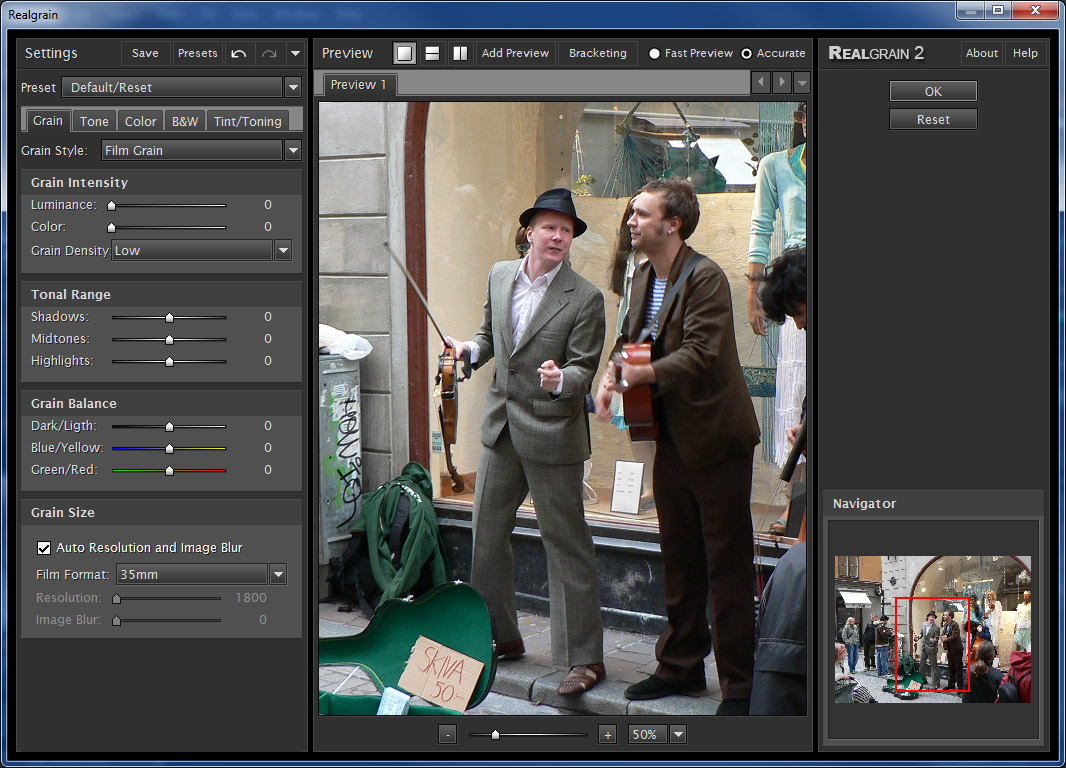Open the history dropdown arrow beside redo
The image size is (1066, 768).
point(295,53)
